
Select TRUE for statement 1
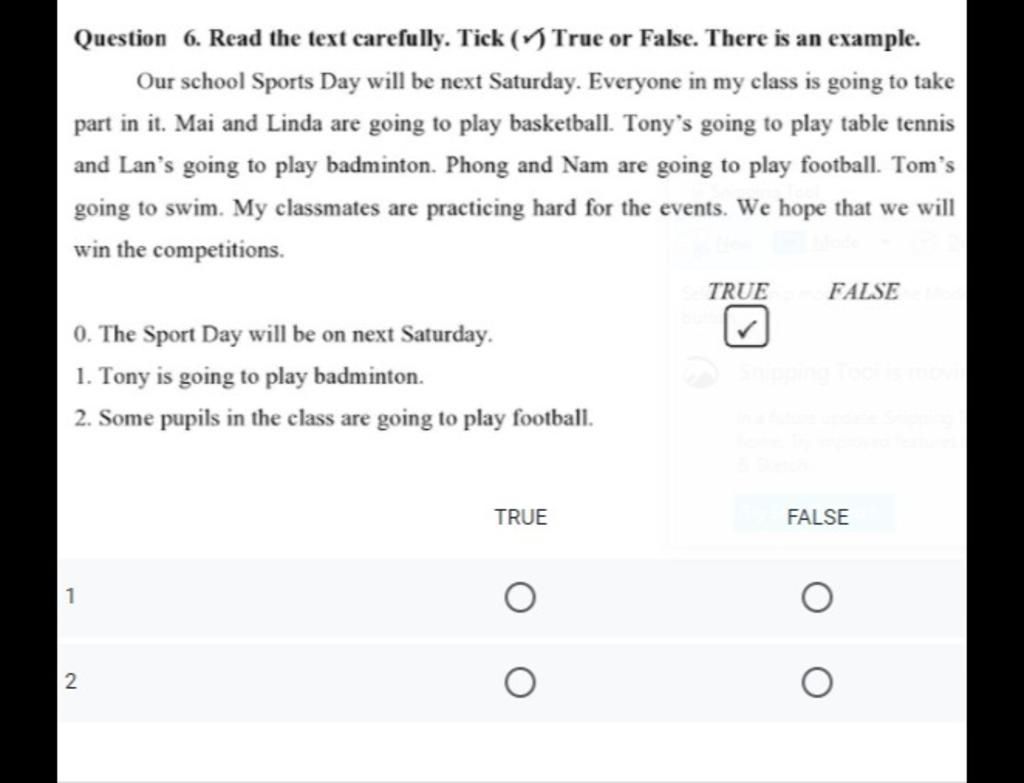520,599
